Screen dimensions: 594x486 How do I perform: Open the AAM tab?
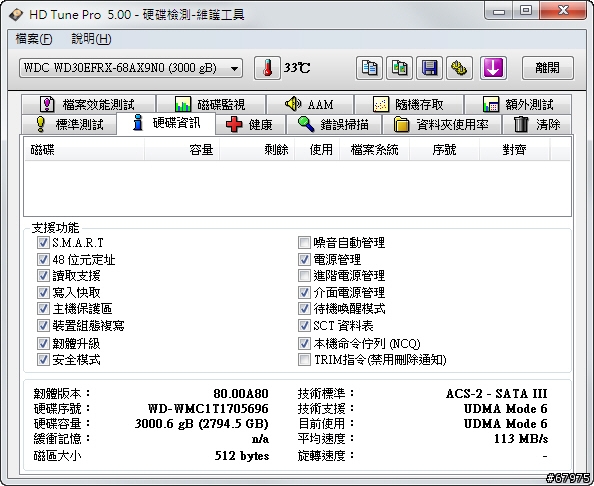pos(310,104)
